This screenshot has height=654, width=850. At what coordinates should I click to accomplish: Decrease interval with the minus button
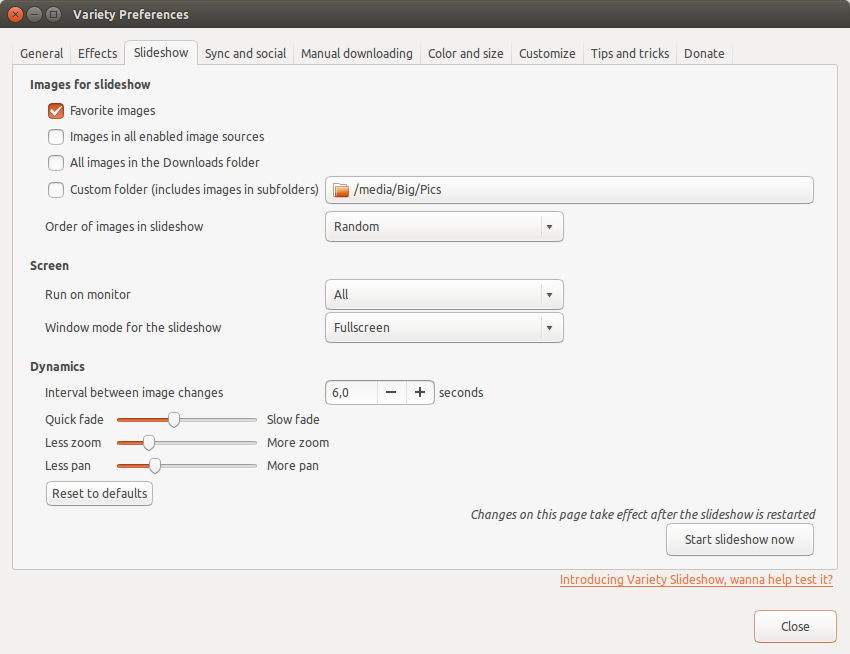391,393
